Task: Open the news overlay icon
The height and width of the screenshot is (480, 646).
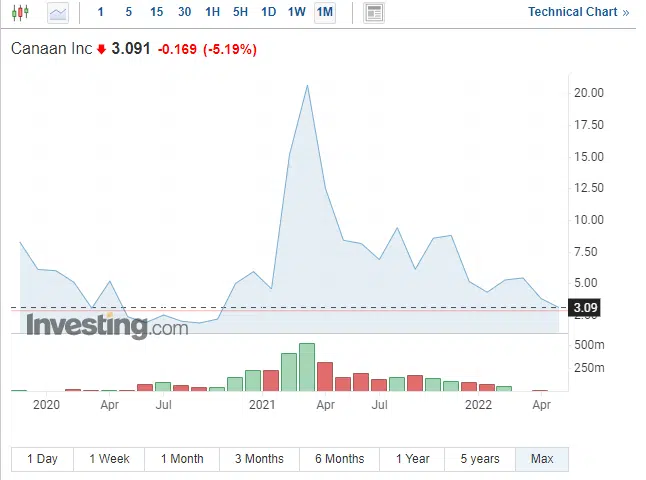Action: 374,13
